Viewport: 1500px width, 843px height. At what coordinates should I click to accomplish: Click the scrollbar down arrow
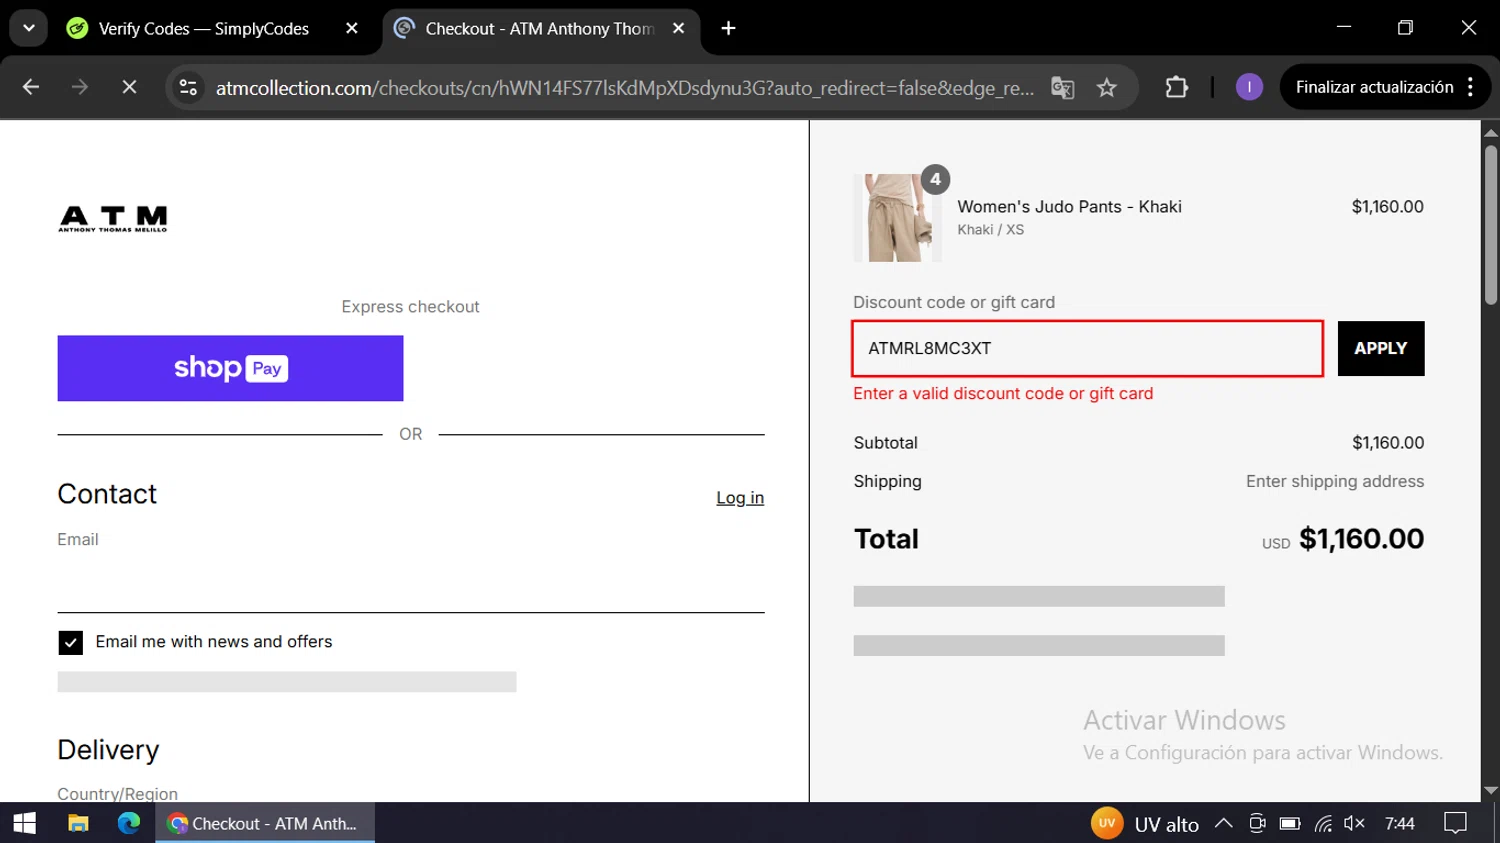point(1491,791)
